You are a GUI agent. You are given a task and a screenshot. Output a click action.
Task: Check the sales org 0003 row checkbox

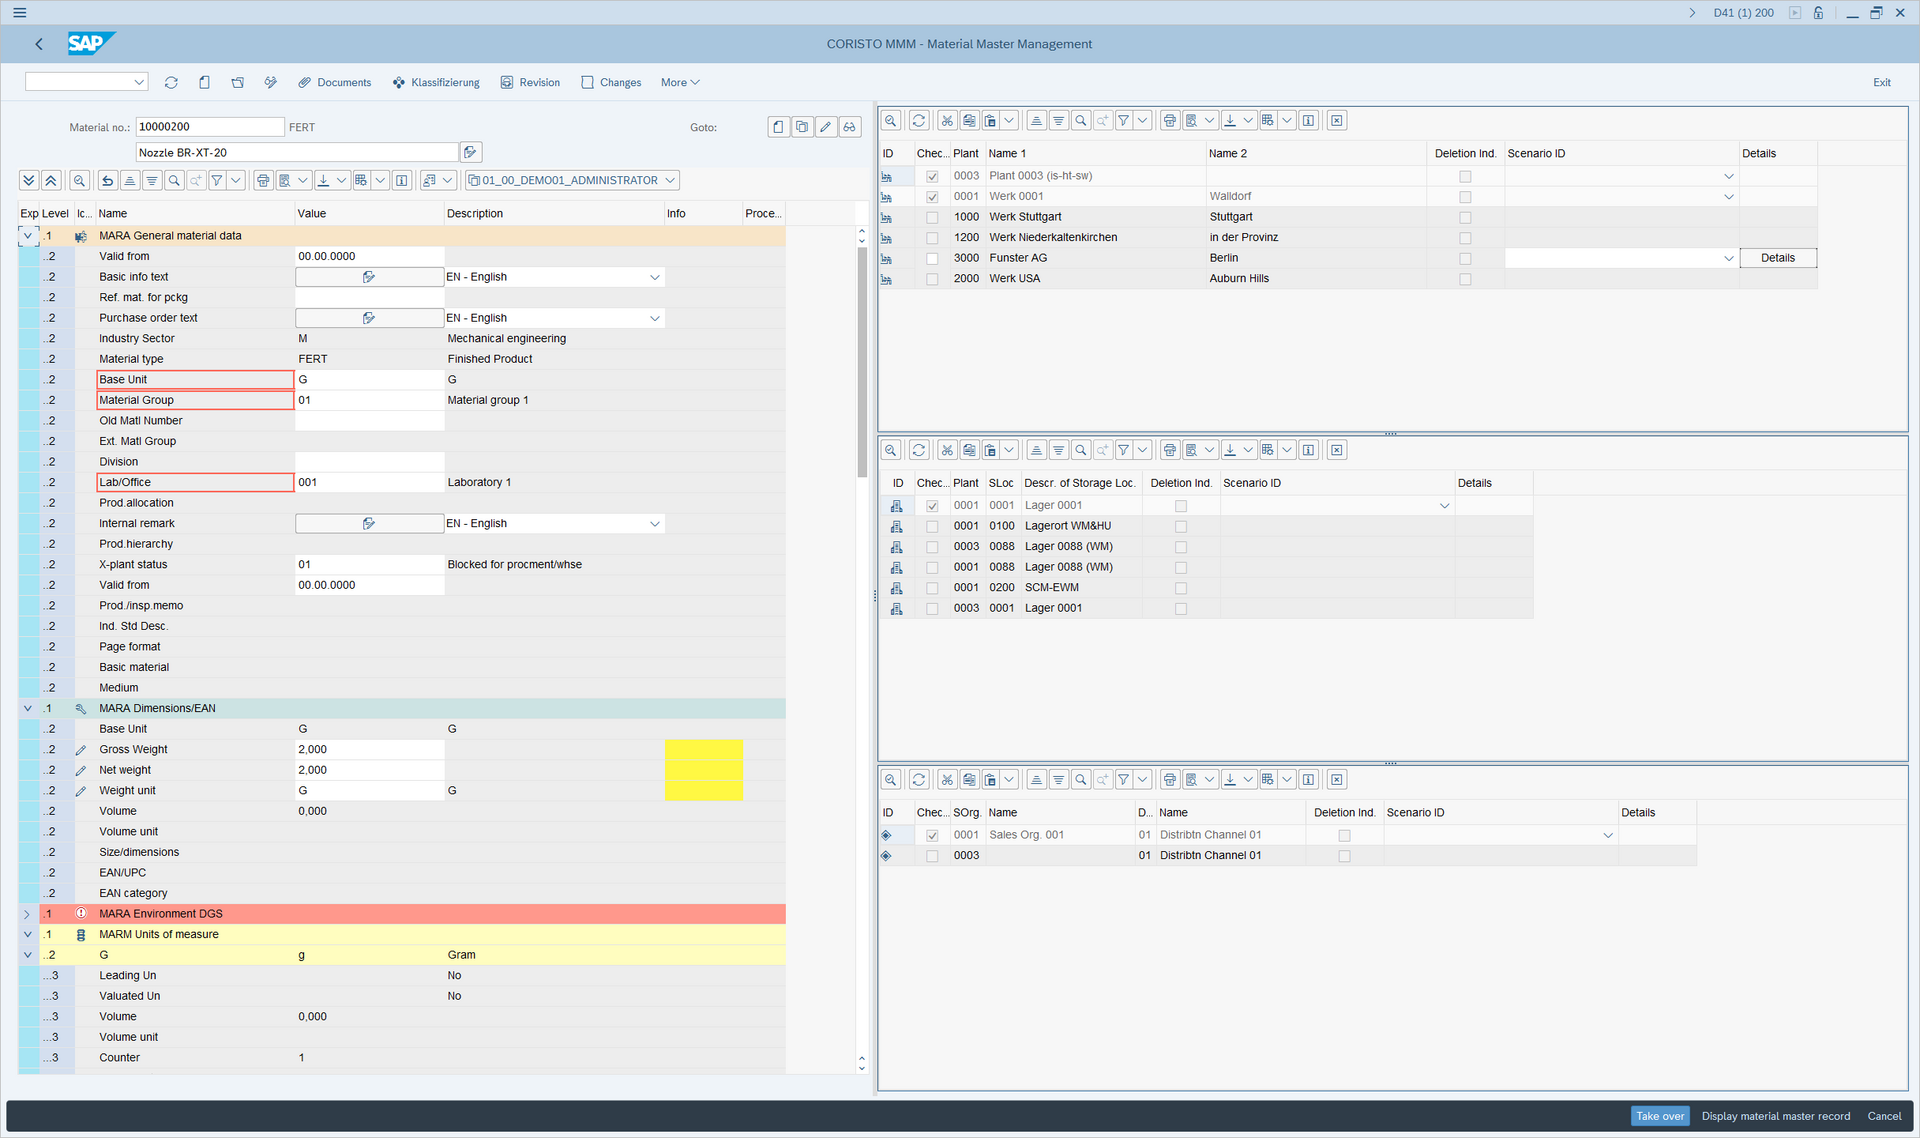click(932, 856)
